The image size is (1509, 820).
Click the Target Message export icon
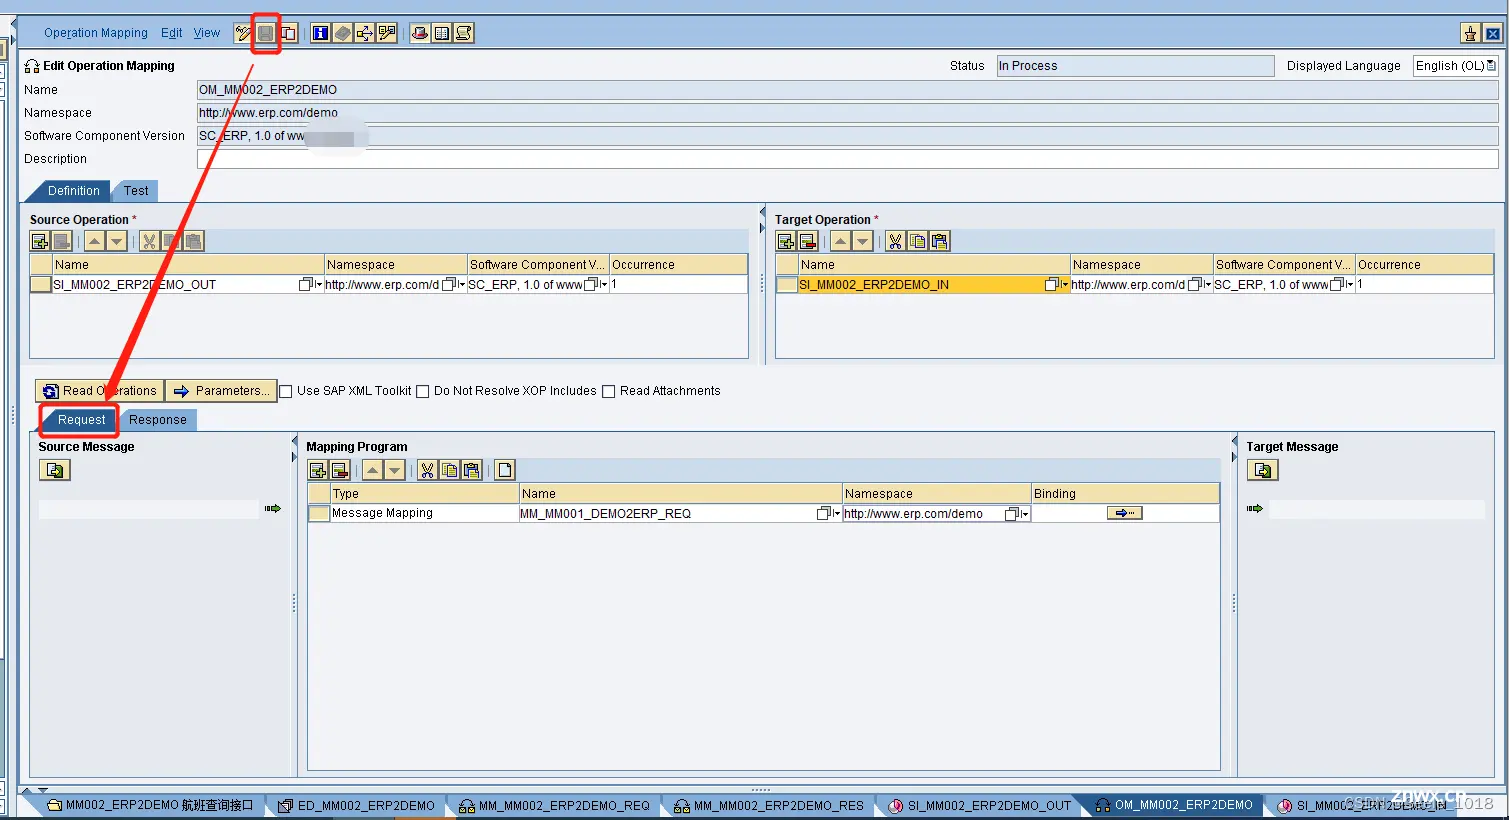pyautogui.click(x=1263, y=470)
